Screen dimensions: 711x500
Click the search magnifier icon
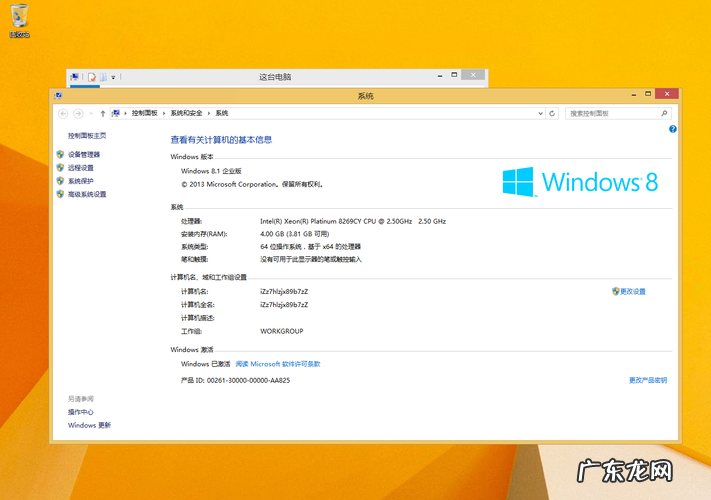664,113
